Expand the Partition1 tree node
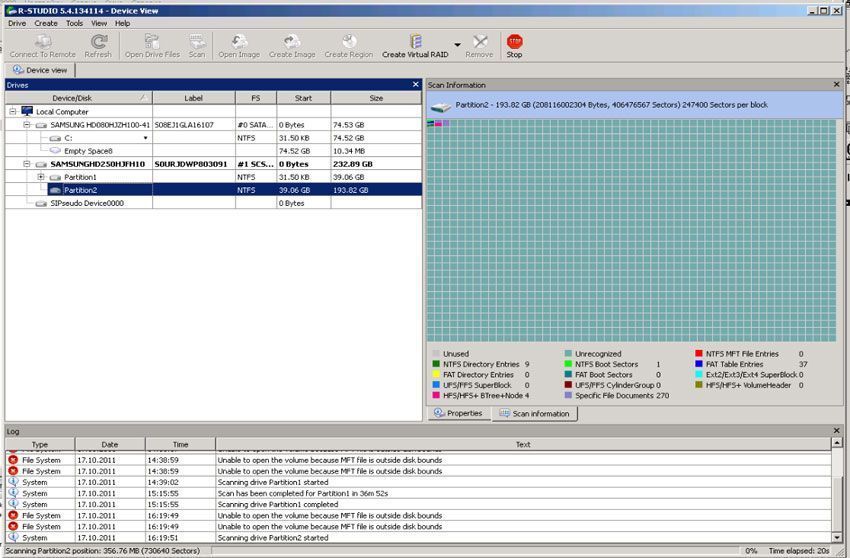This screenshot has height=558, width=850. pos(41,177)
